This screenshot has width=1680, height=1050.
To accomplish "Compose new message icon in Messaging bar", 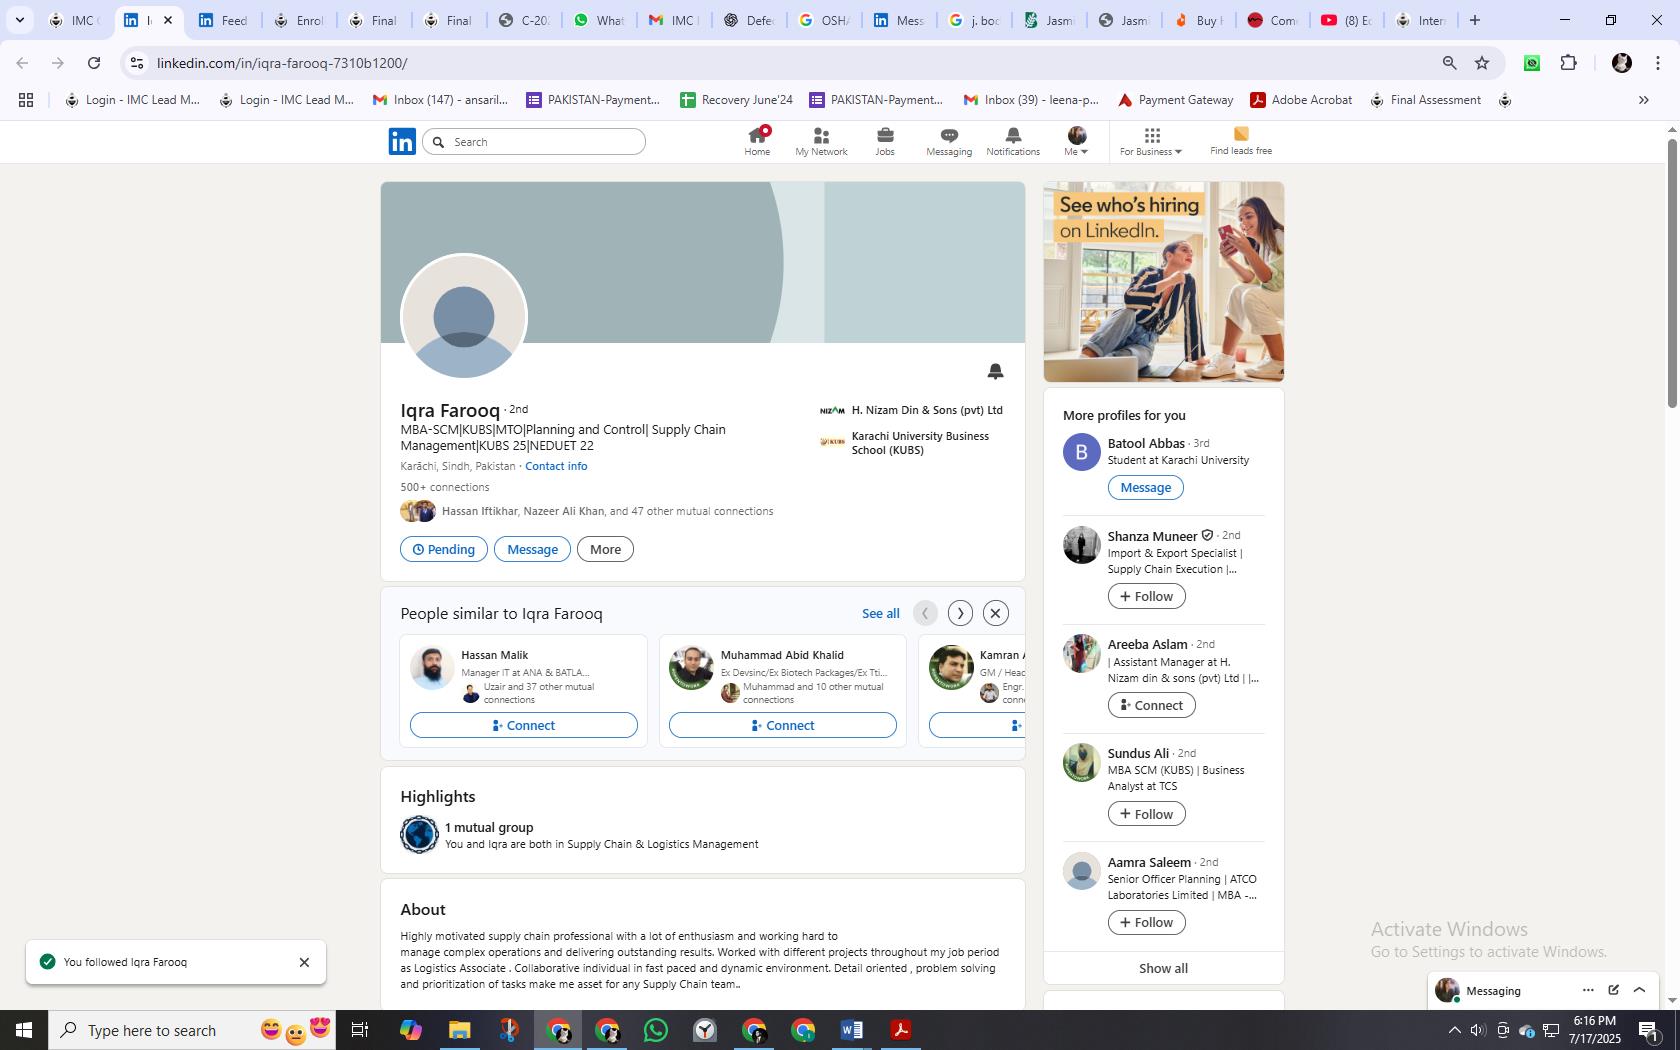I will click(x=1613, y=990).
